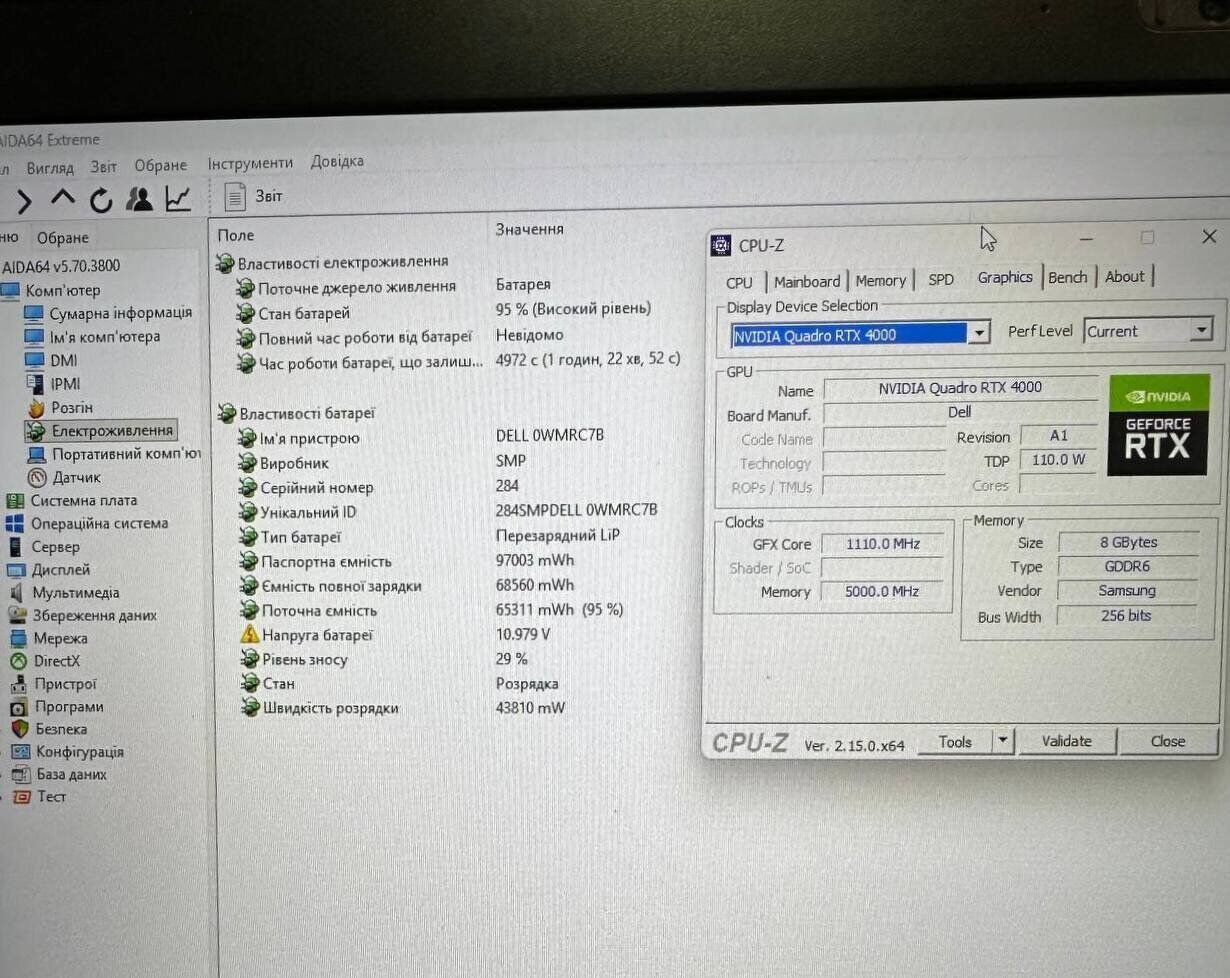1230x978 pixels.
Task: Select Операційна система Windows icon item
Action: pyautogui.click(x=99, y=523)
